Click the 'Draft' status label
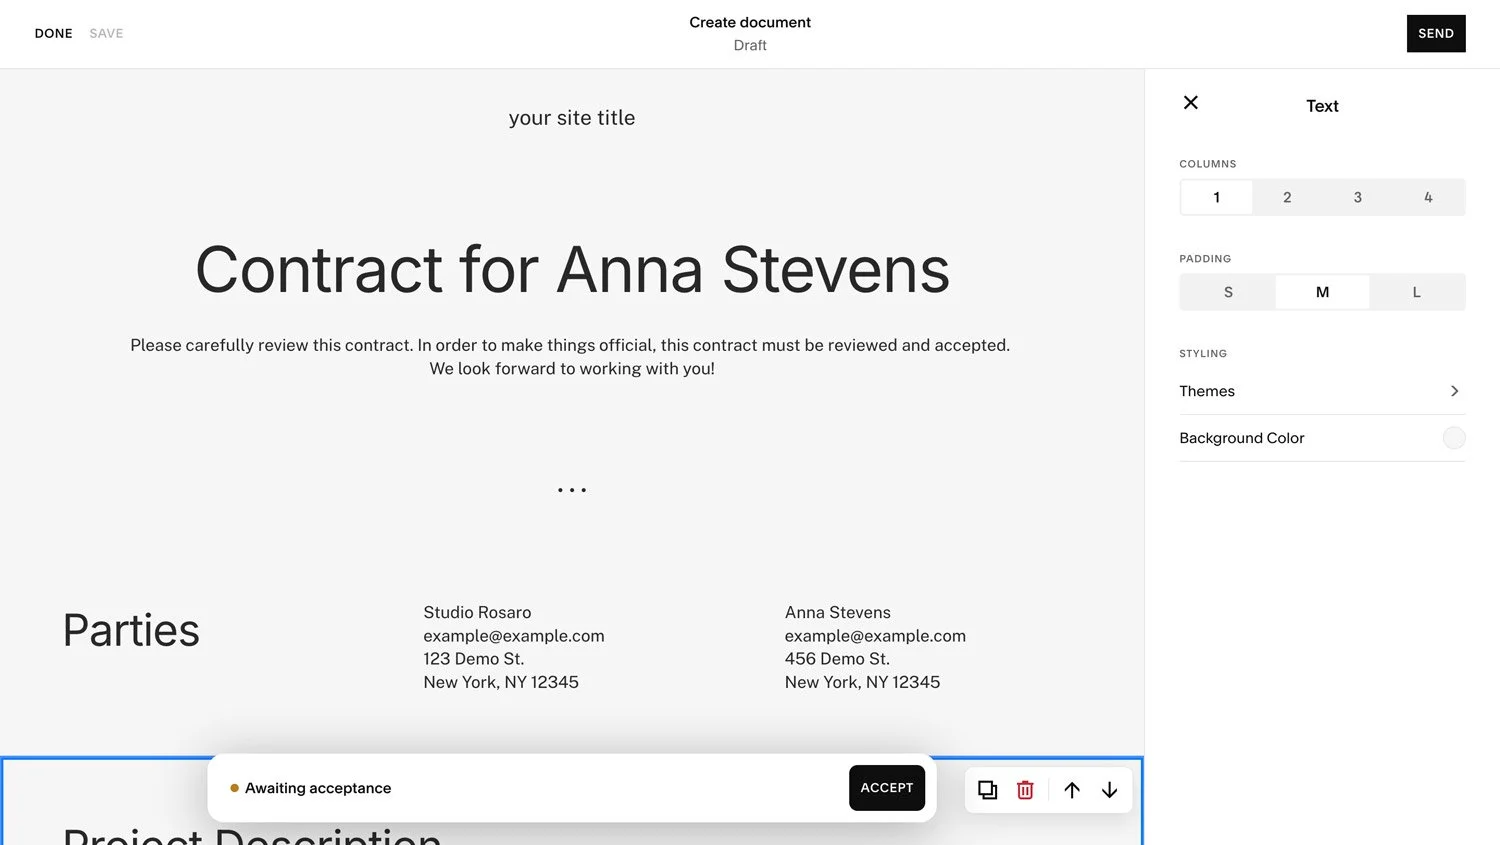1500x845 pixels. tap(750, 45)
